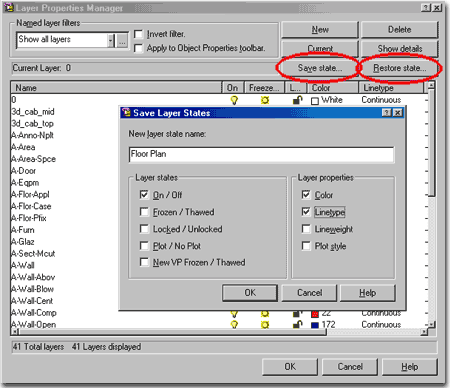The height and width of the screenshot is (388, 450).
Task: Toggle the lightbulb icon in A-Wall-Open row
Action: tap(234, 324)
